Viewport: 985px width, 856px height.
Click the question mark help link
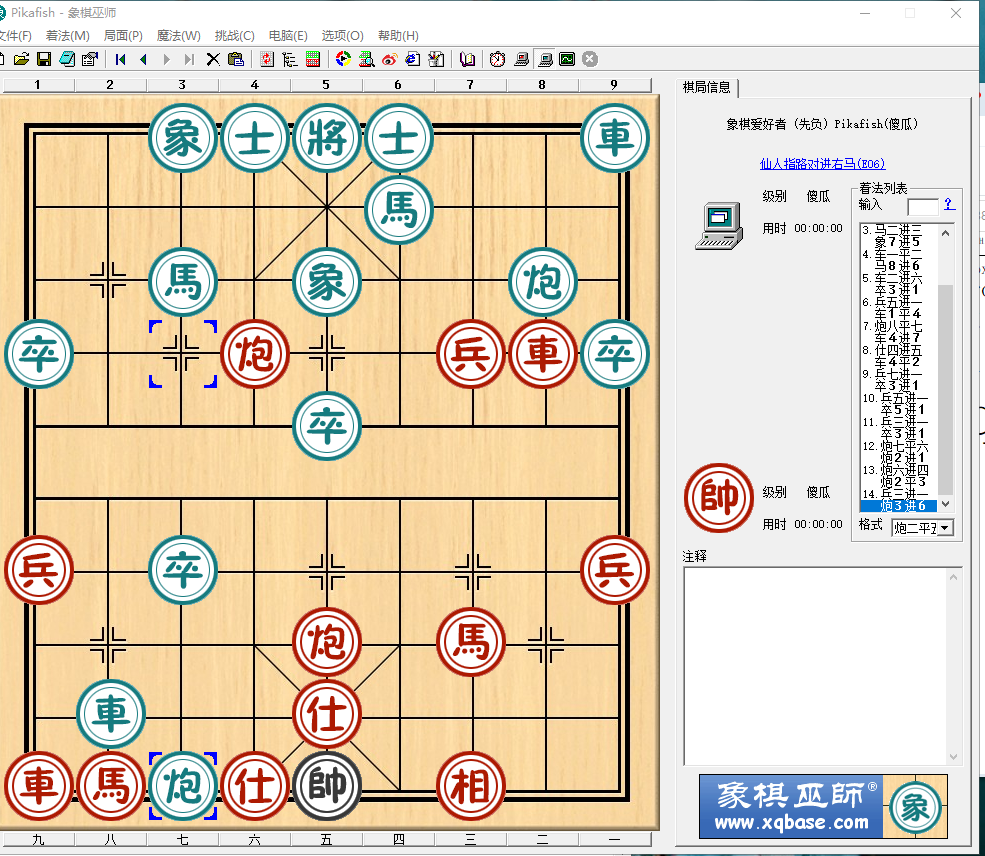[949, 204]
